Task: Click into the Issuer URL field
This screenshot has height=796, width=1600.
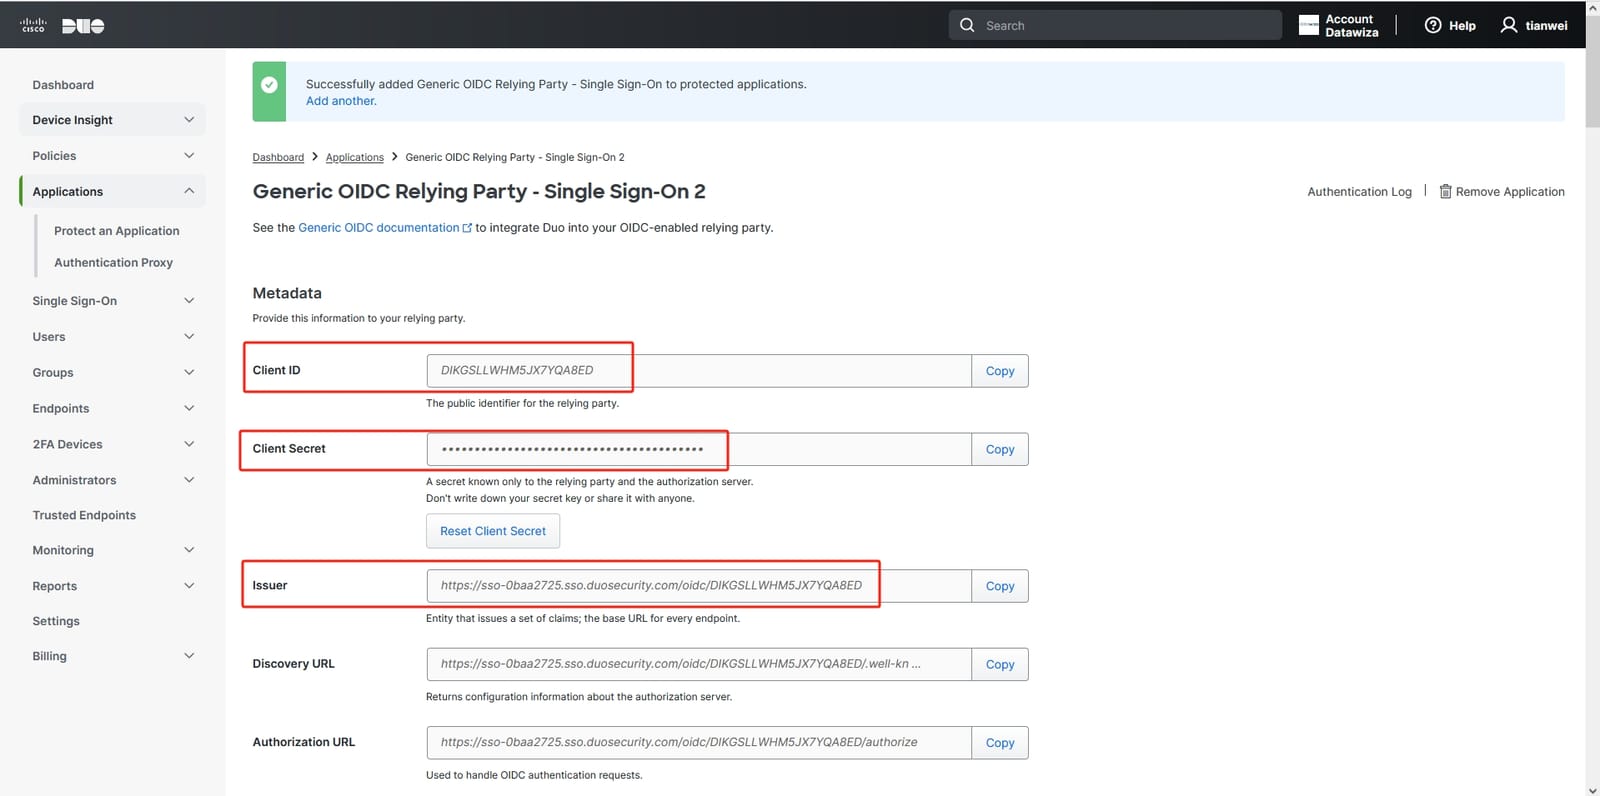Action: (699, 586)
